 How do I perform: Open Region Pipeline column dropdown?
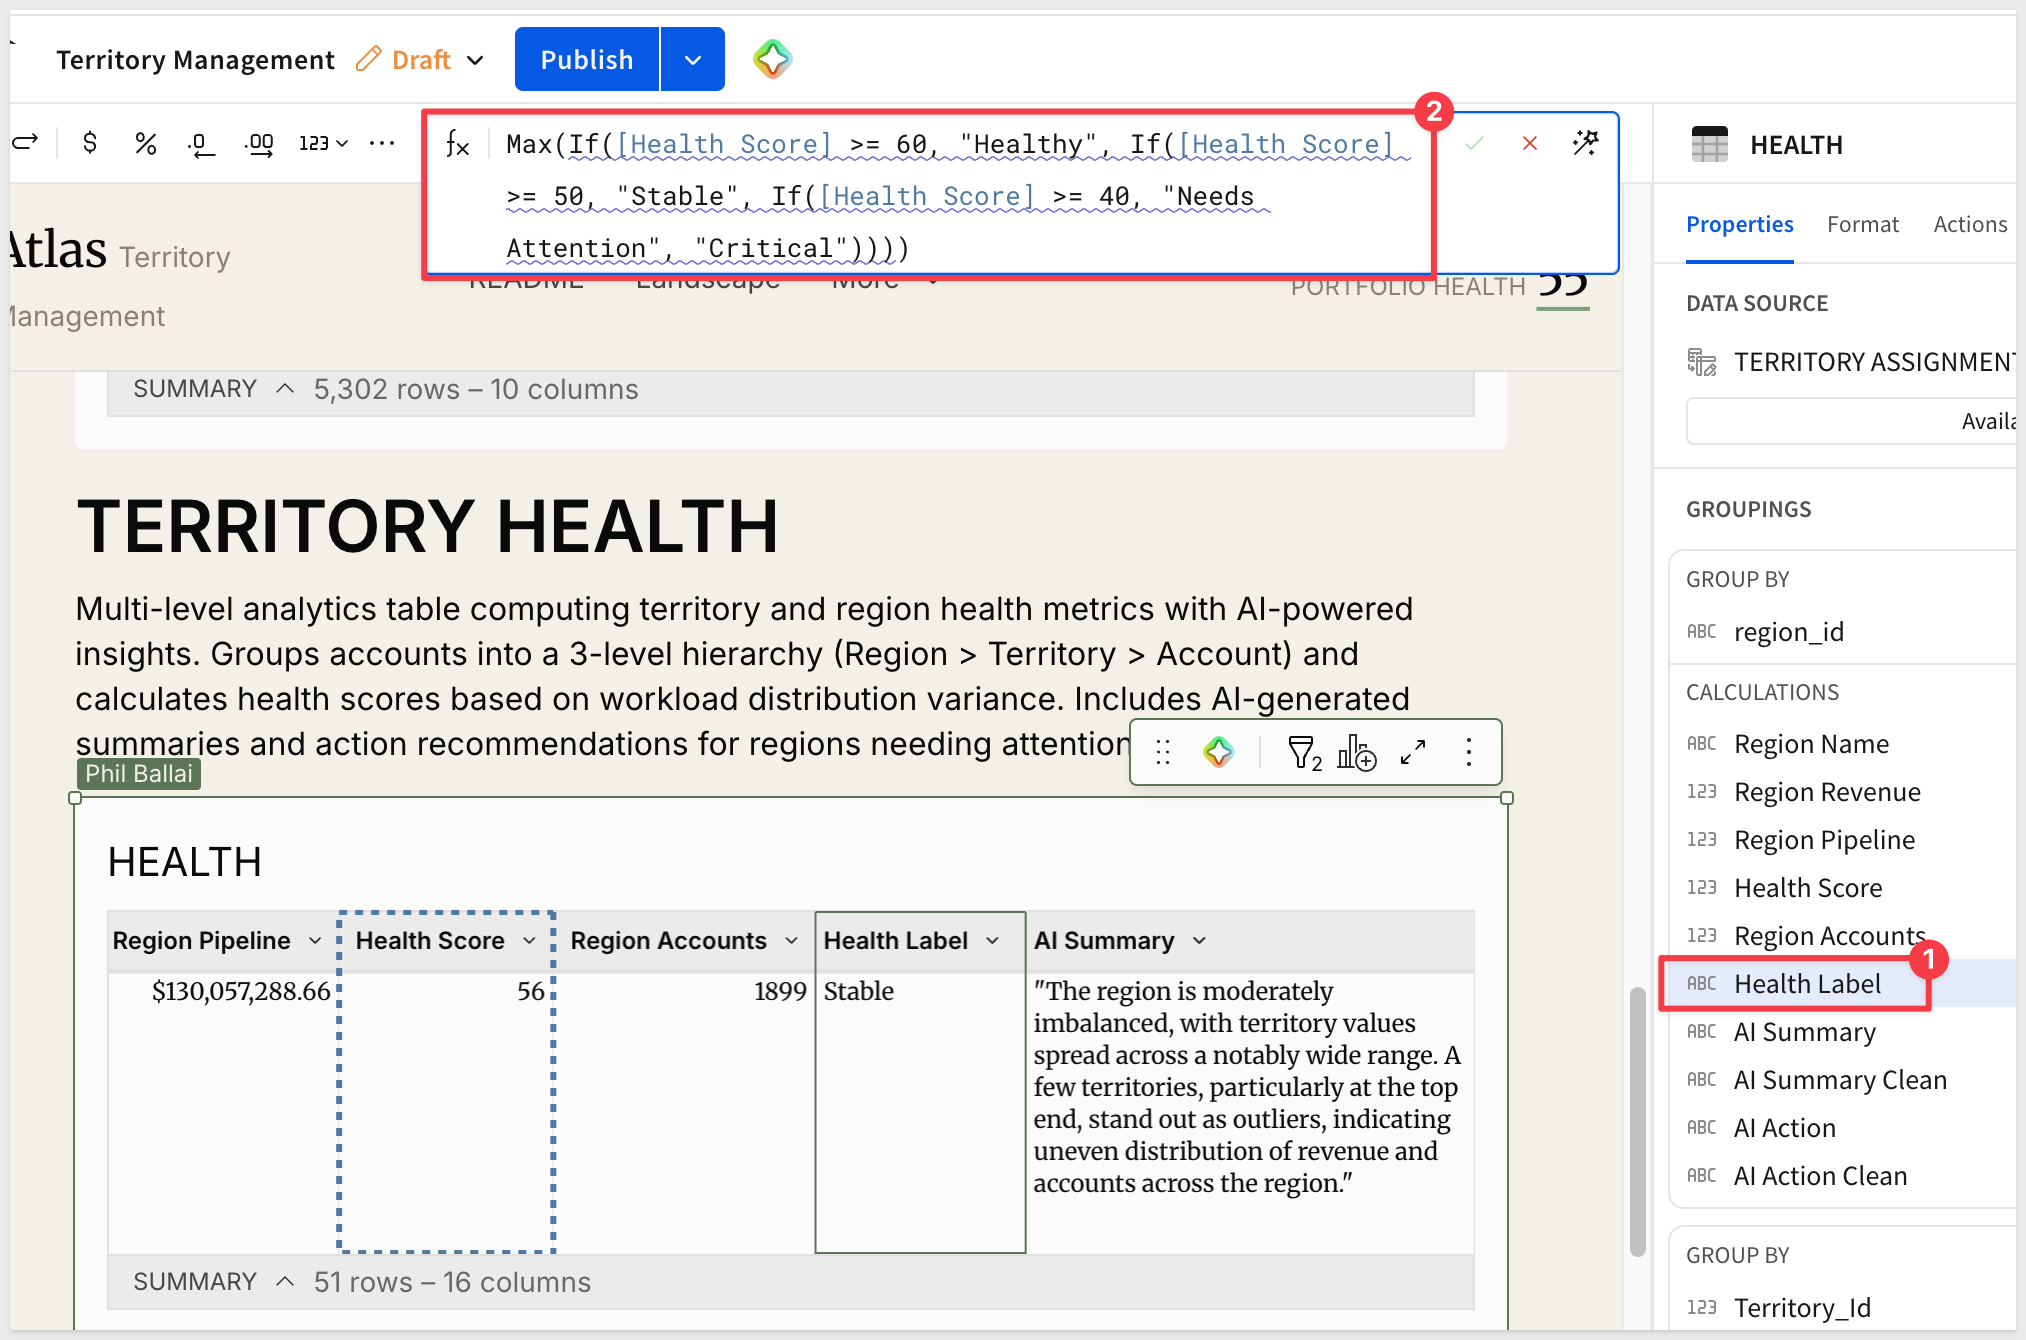pos(315,941)
